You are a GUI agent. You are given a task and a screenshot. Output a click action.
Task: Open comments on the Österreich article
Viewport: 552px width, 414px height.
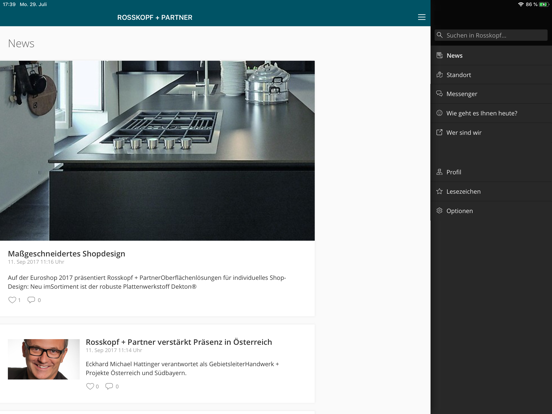[x=109, y=386]
